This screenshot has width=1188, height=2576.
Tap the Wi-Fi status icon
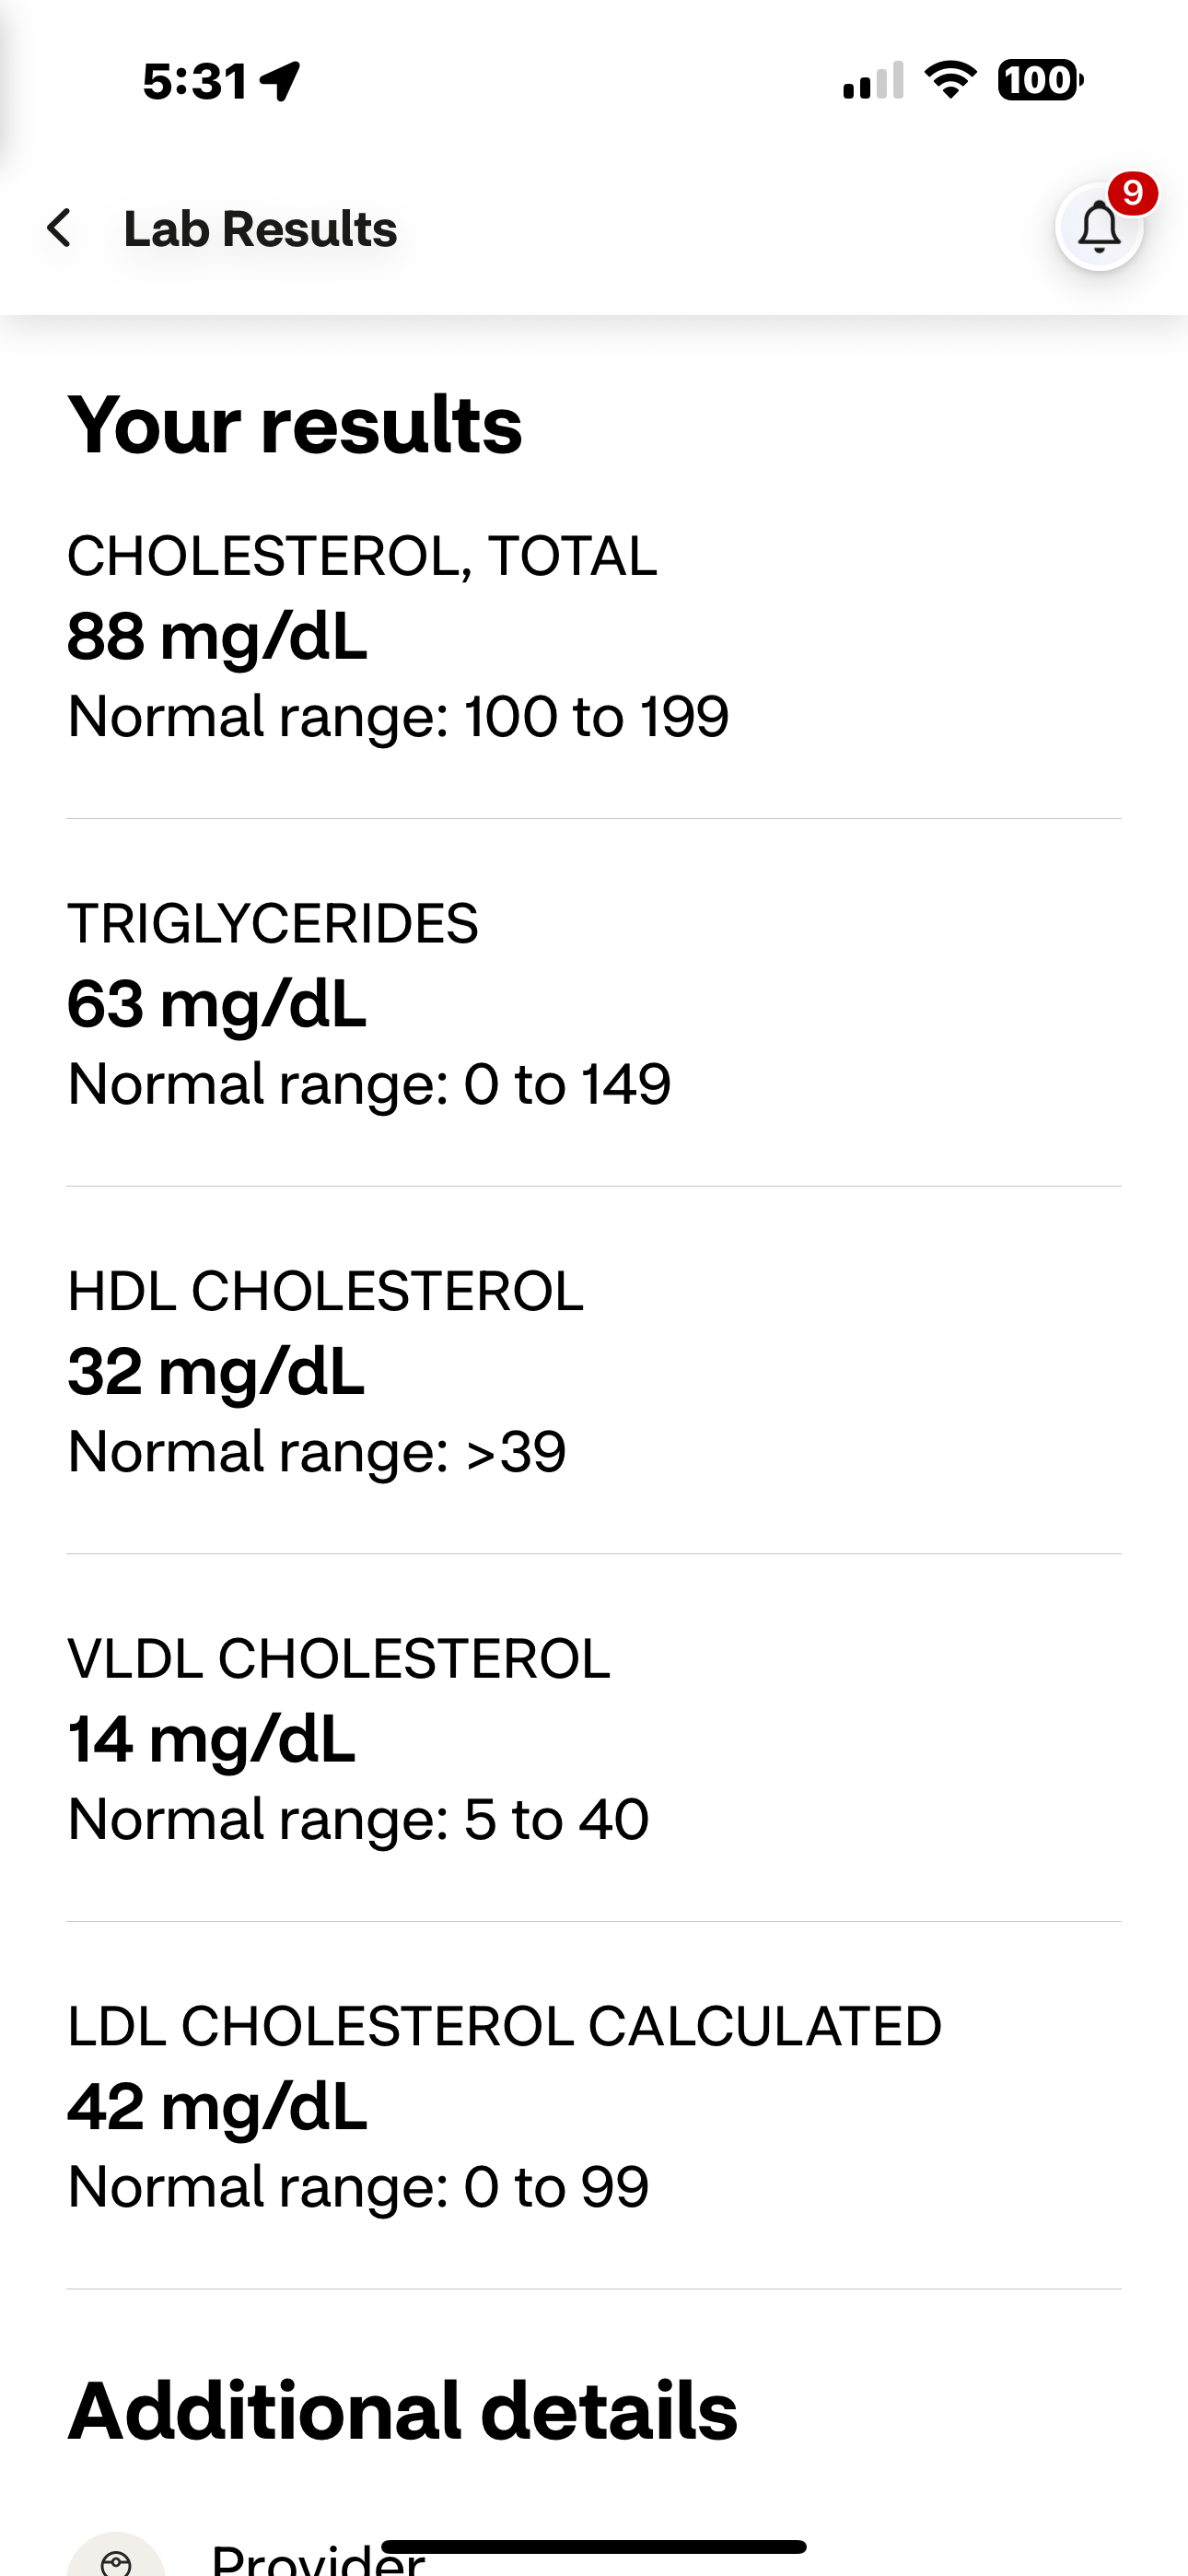click(951, 80)
